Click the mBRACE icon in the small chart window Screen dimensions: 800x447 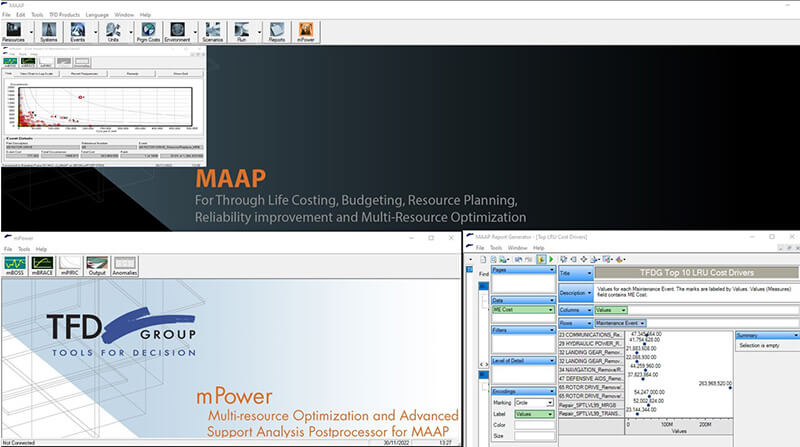(x=28, y=62)
